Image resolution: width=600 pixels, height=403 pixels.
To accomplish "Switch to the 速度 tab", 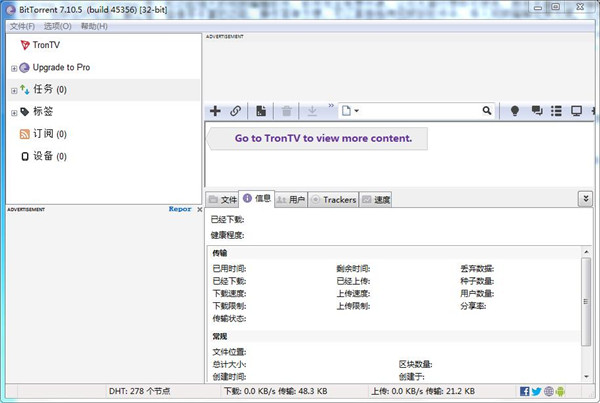I will (376, 200).
